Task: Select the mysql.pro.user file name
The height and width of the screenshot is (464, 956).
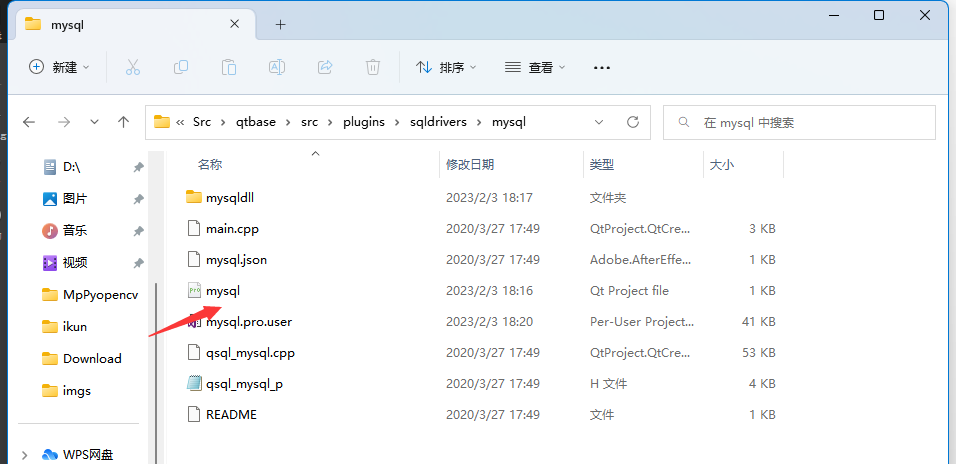Action: point(249,321)
